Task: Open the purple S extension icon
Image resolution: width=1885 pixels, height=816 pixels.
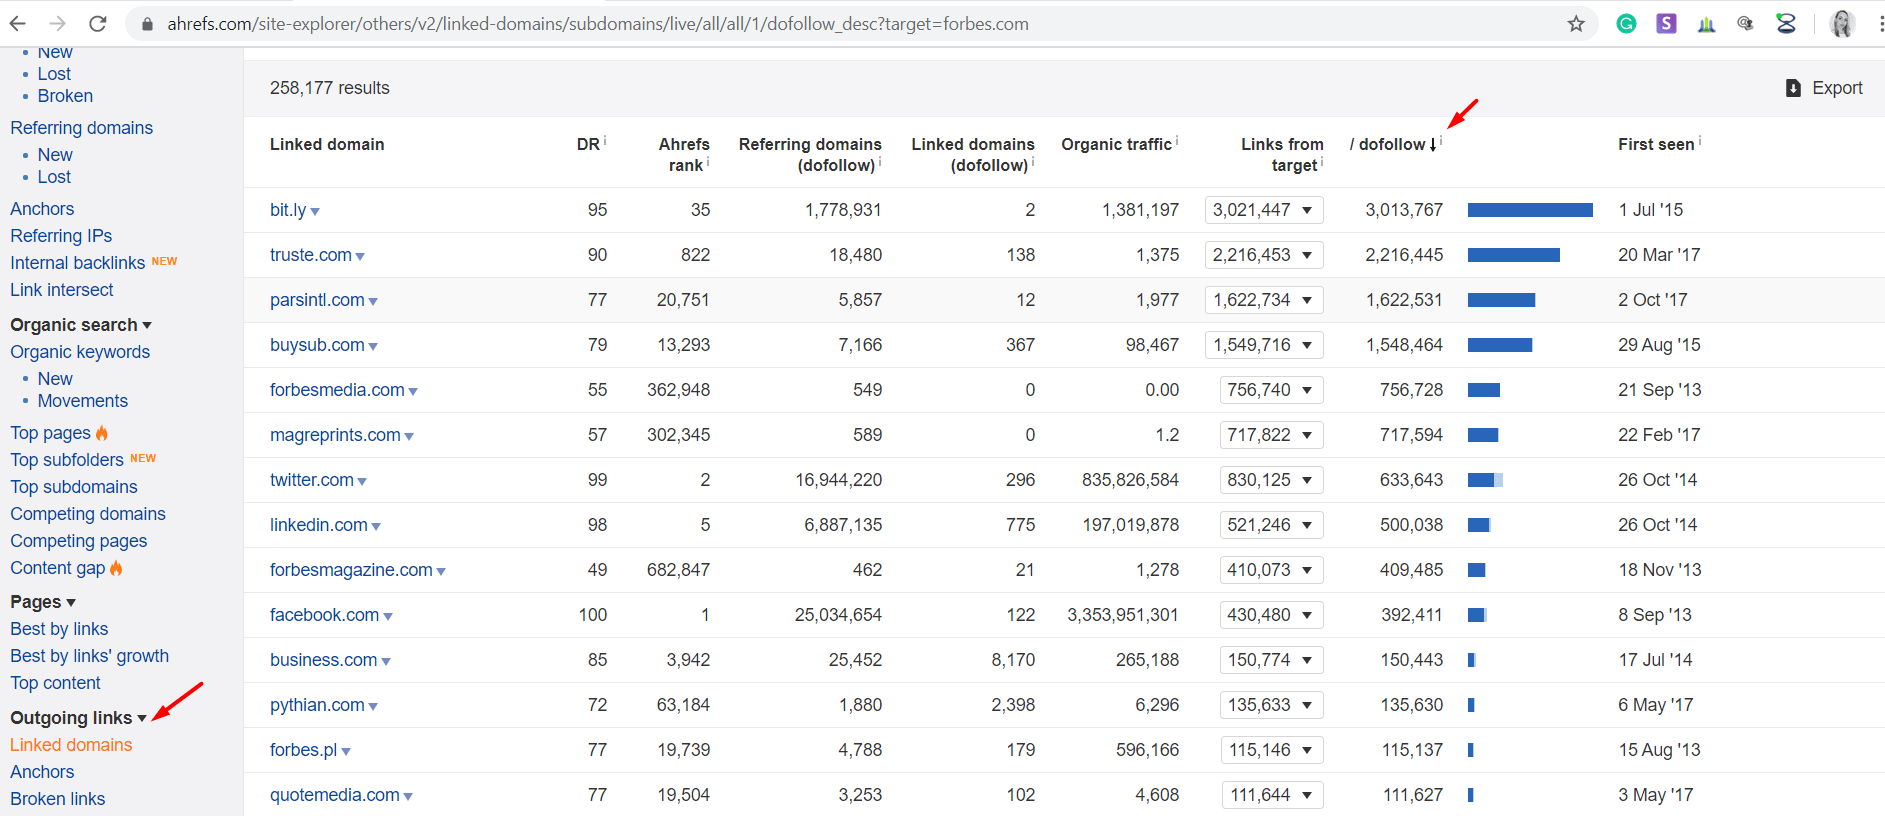Action: click(x=1666, y=23)
